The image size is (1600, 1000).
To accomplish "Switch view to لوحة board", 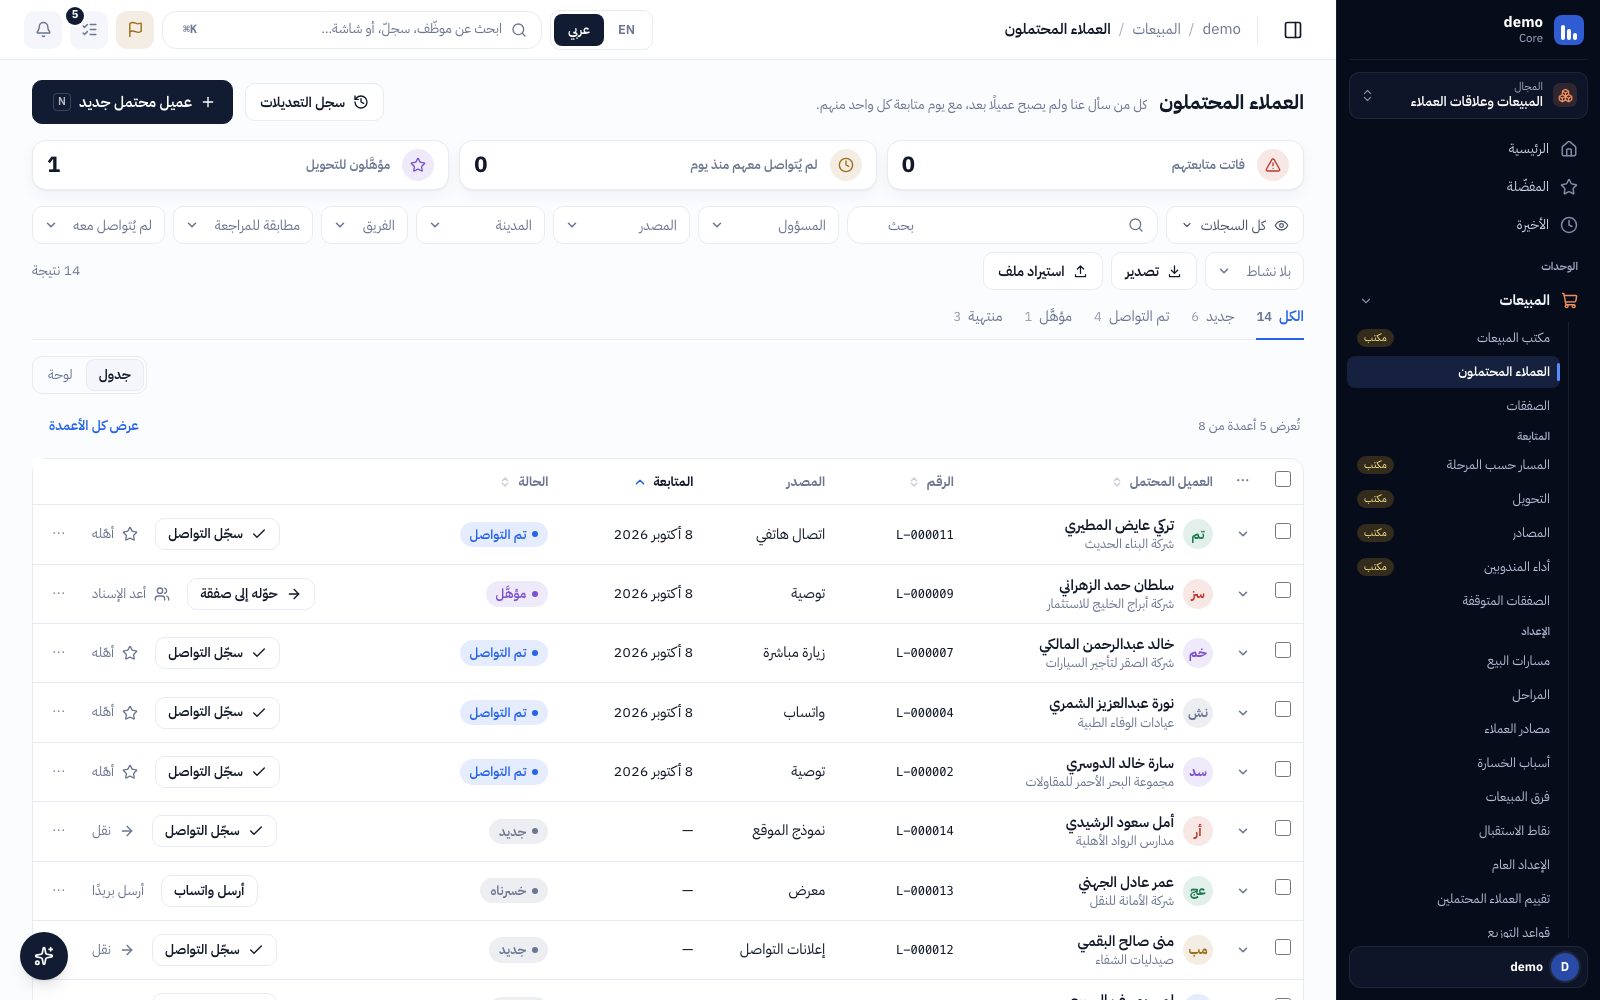I will click(x=60, y=375).
